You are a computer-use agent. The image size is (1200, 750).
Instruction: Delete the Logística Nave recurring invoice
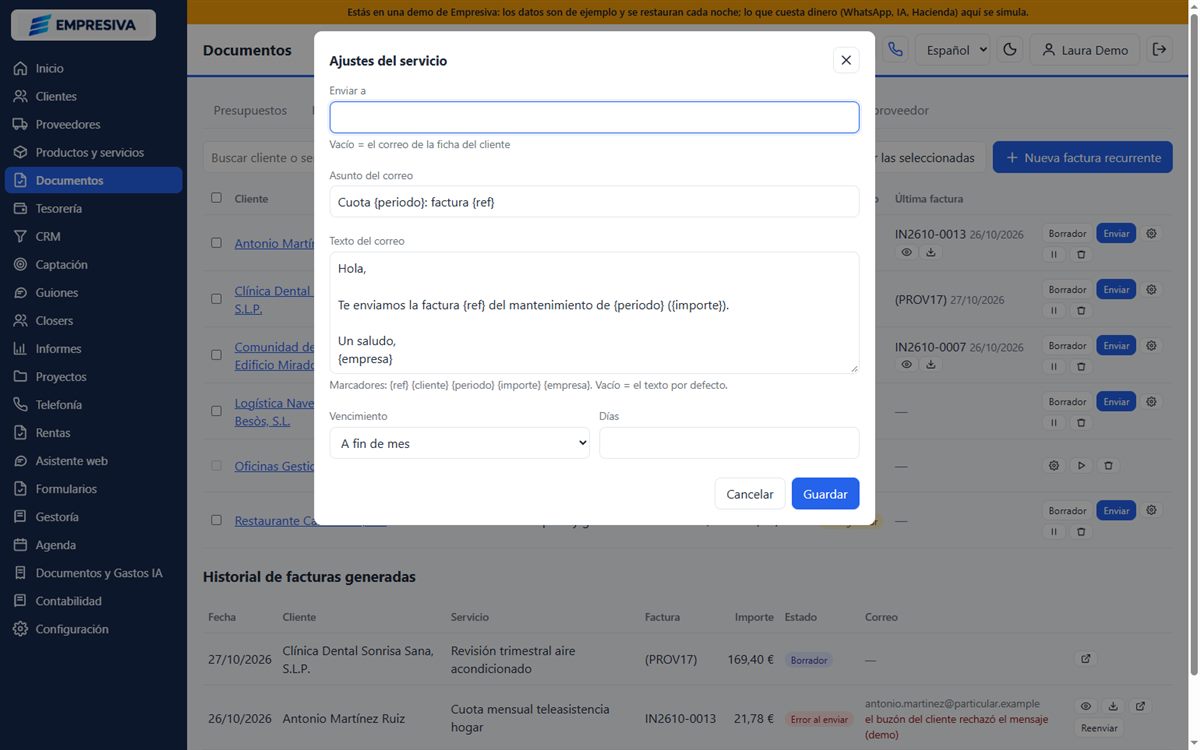(x=1081, y=422)
